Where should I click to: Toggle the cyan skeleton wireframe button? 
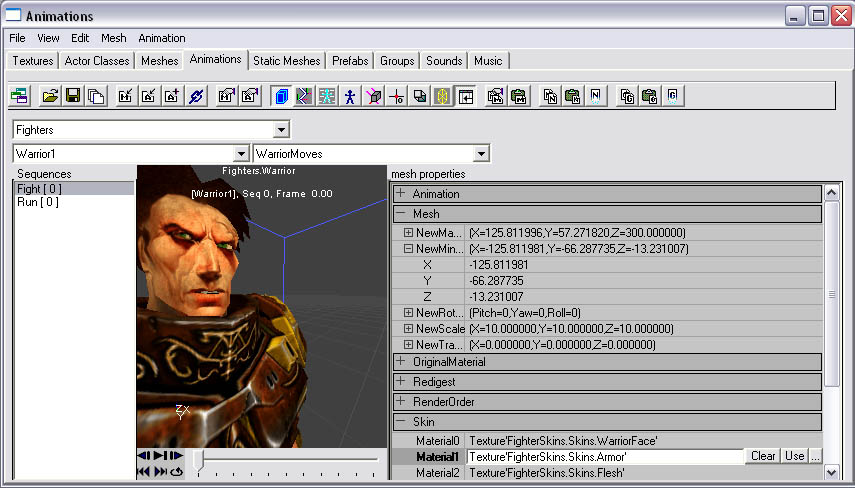pyautogui.click(x=327, y=96)
